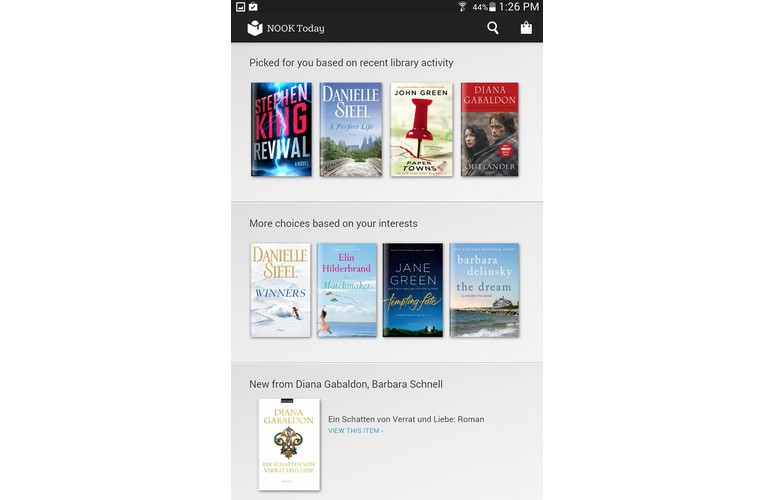Tap the battery status indicator
Screen dimensions: 775x500
[492, 7]
